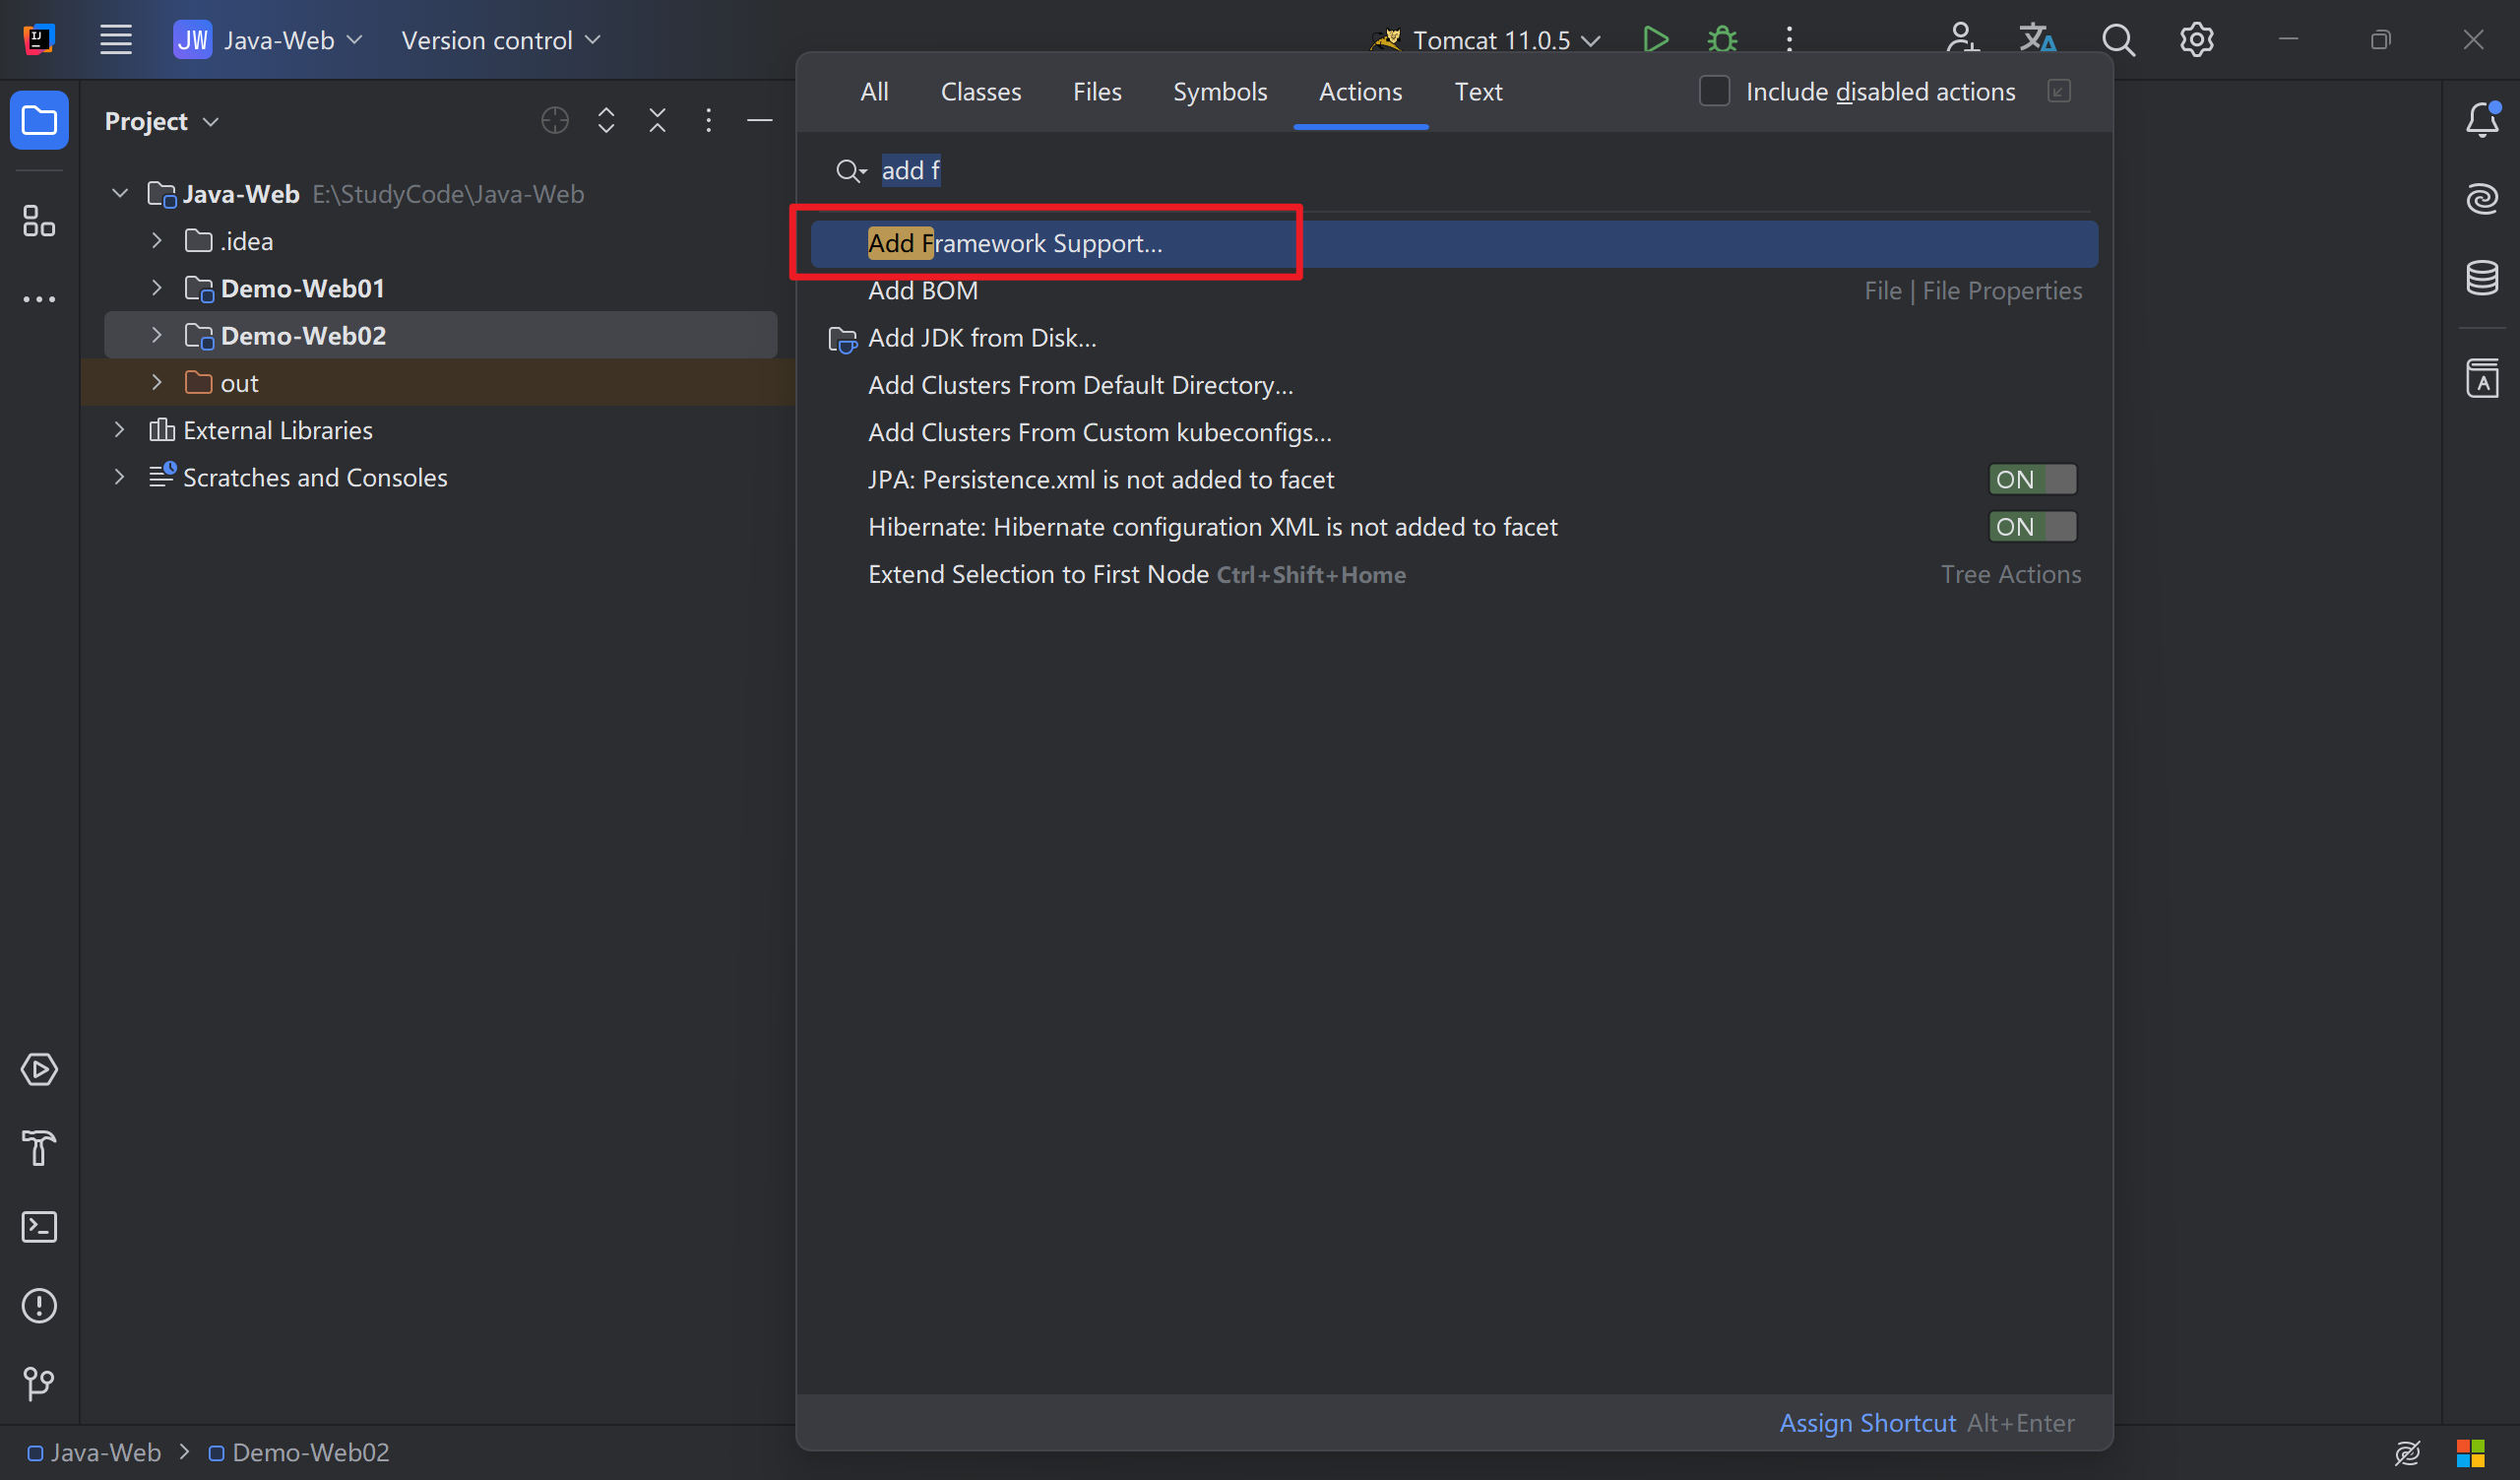
Task: Open the Git version control tool window
Action: [x=39, y=1384]
